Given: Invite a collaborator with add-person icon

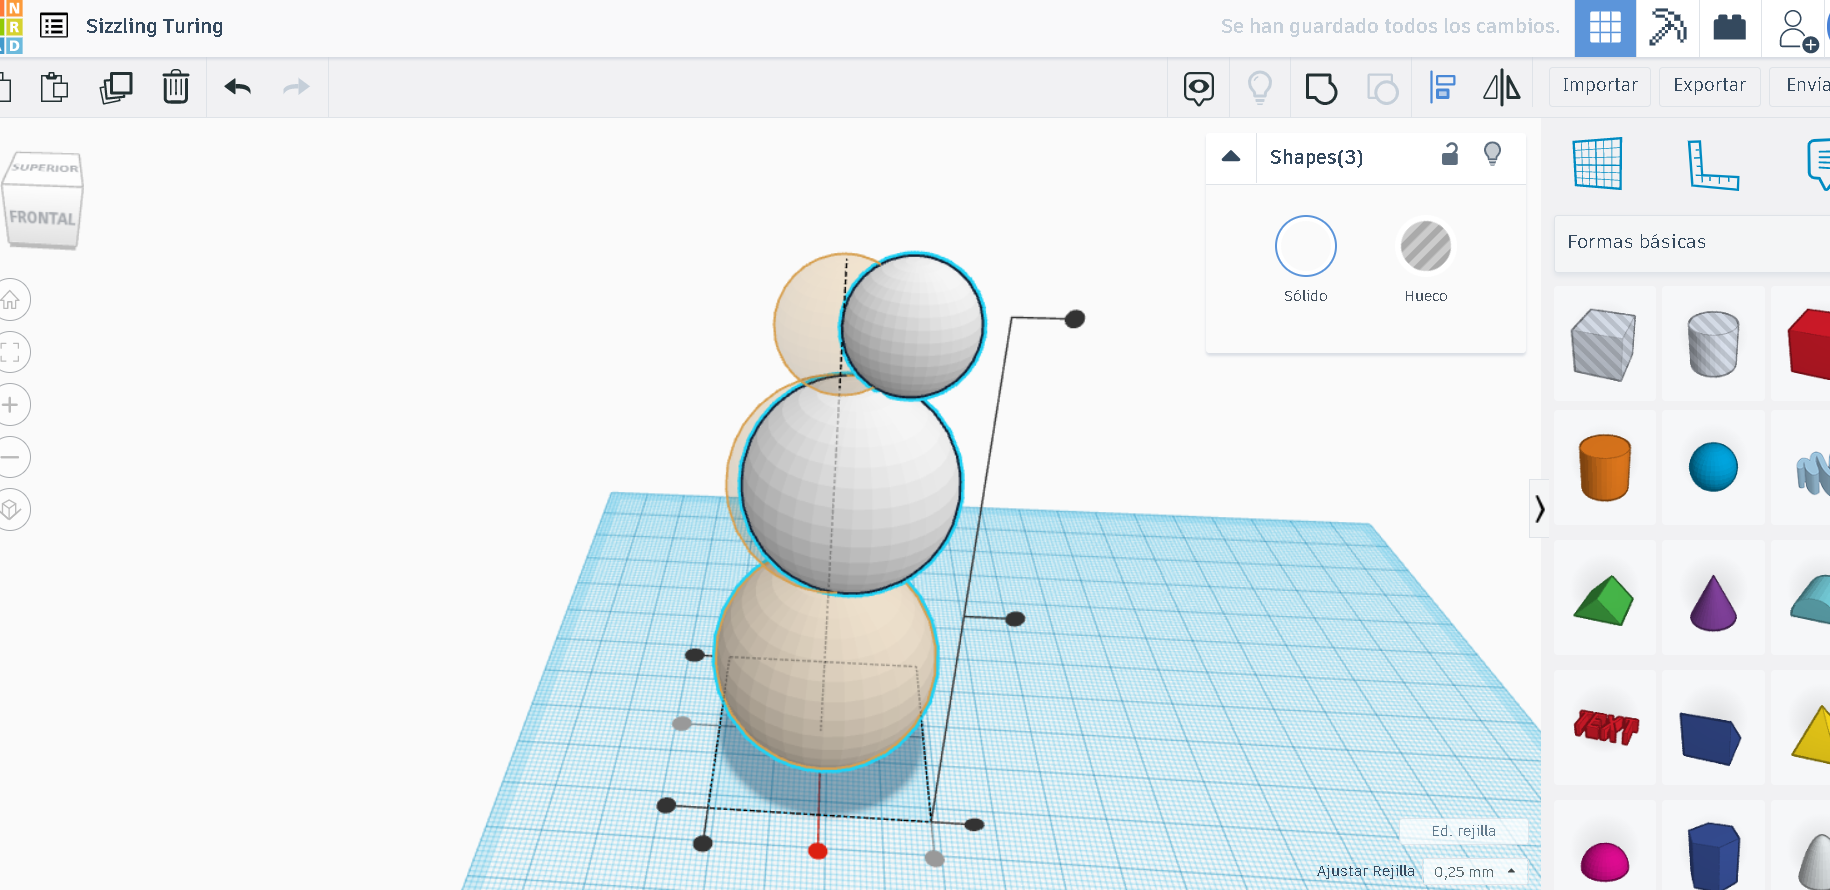Looking at the screenshot, I should (1797, 30).
